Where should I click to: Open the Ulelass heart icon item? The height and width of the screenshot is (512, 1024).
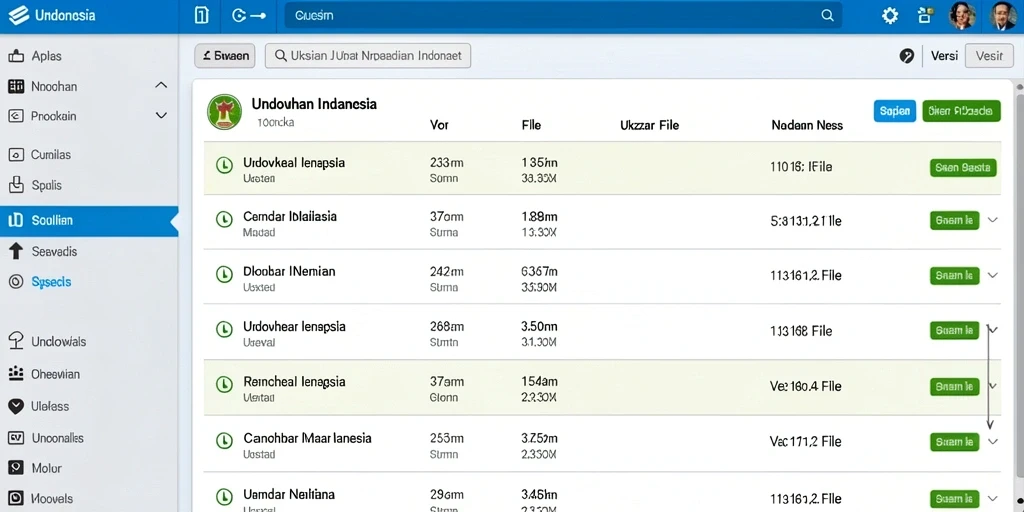point(16,406)
